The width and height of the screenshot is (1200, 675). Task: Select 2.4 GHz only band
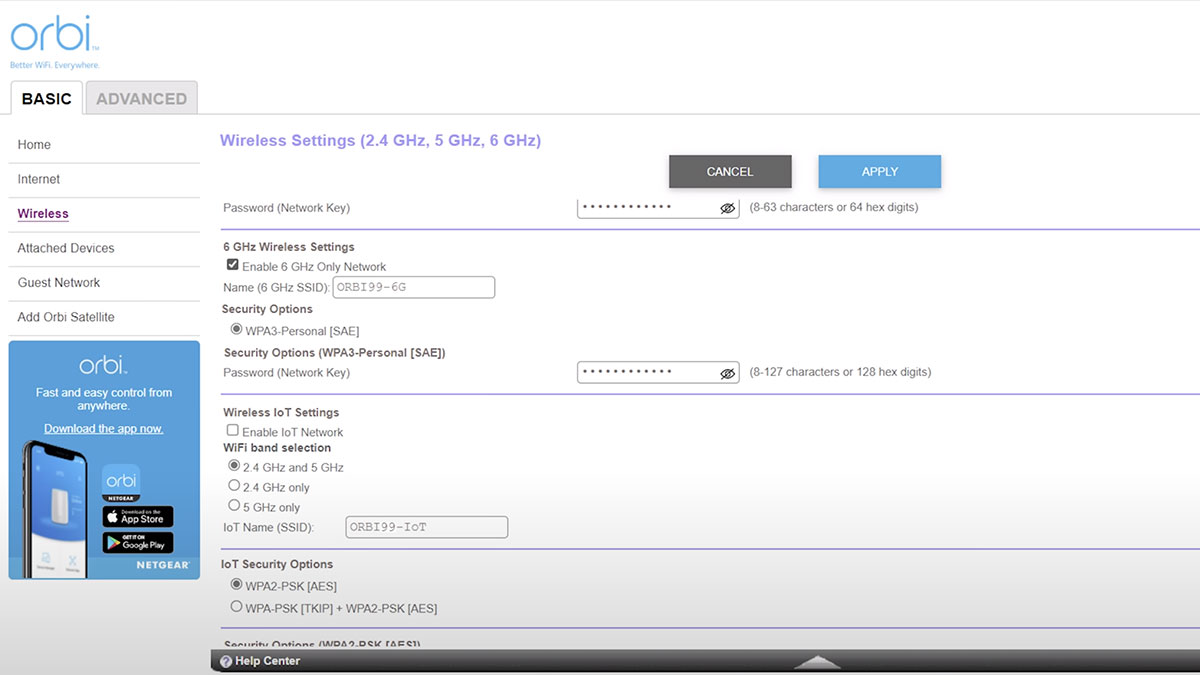click(x=234, y=486)
